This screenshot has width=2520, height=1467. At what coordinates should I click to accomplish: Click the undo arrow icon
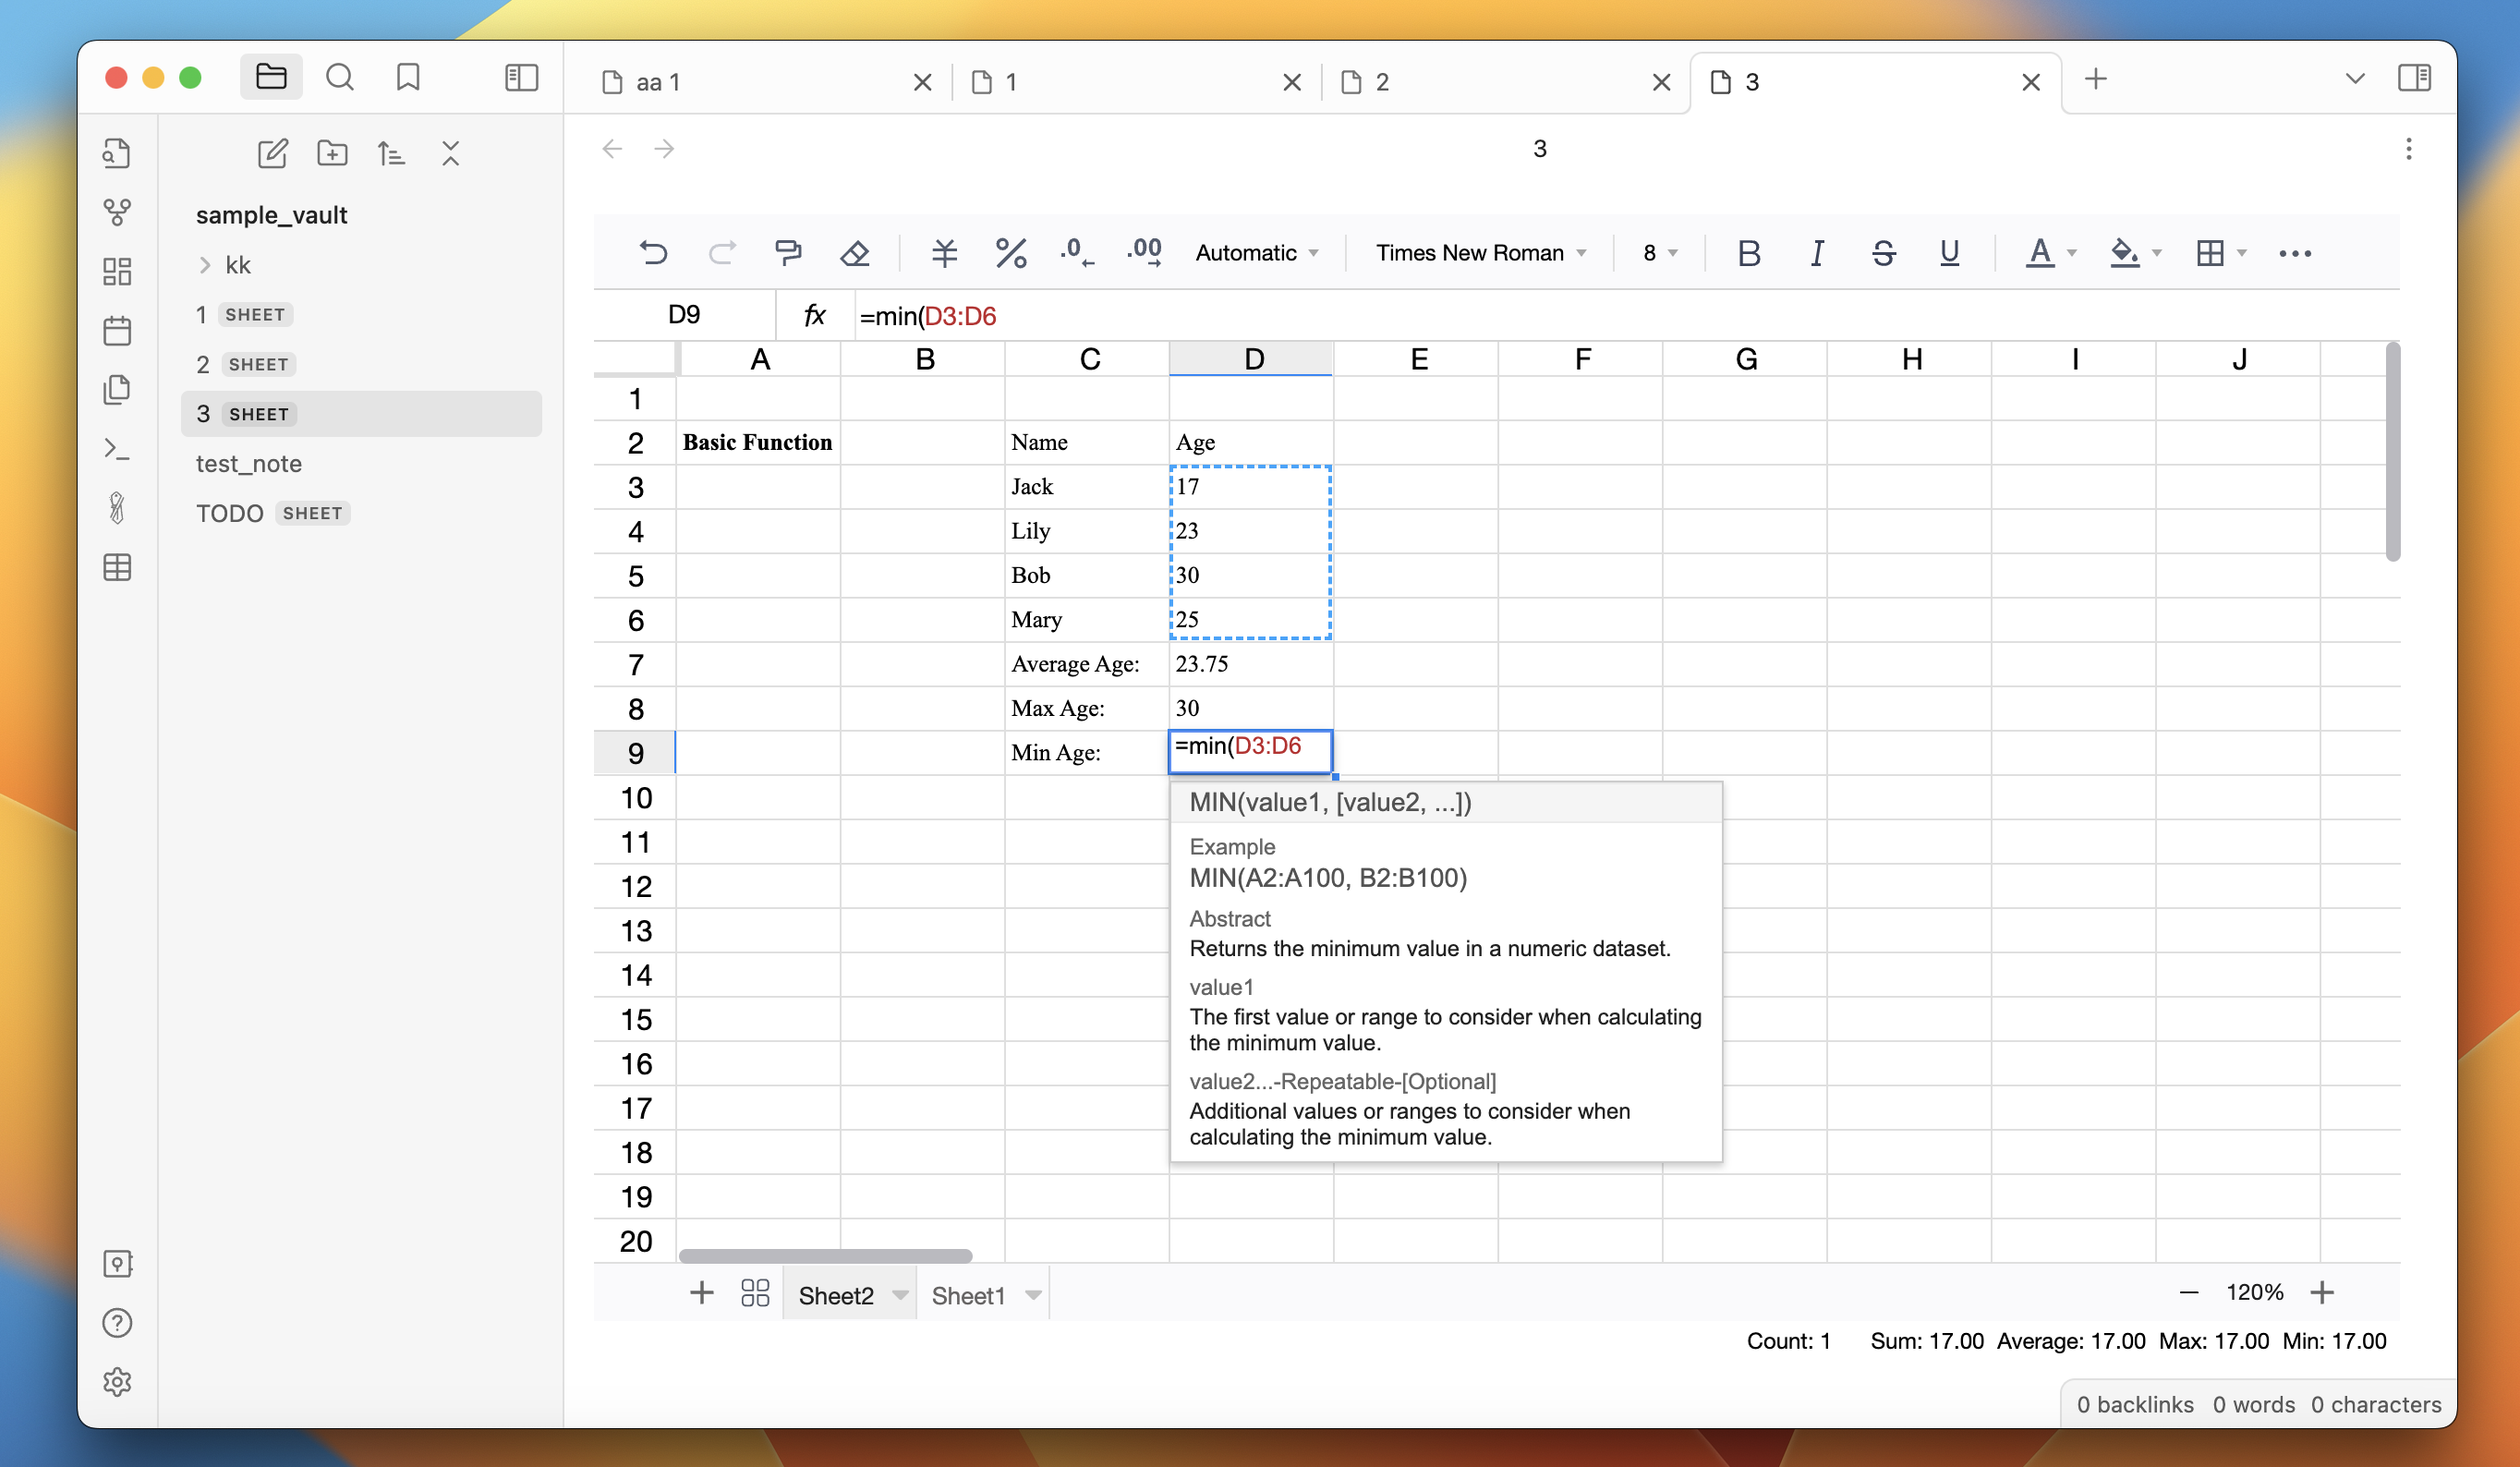651,253
